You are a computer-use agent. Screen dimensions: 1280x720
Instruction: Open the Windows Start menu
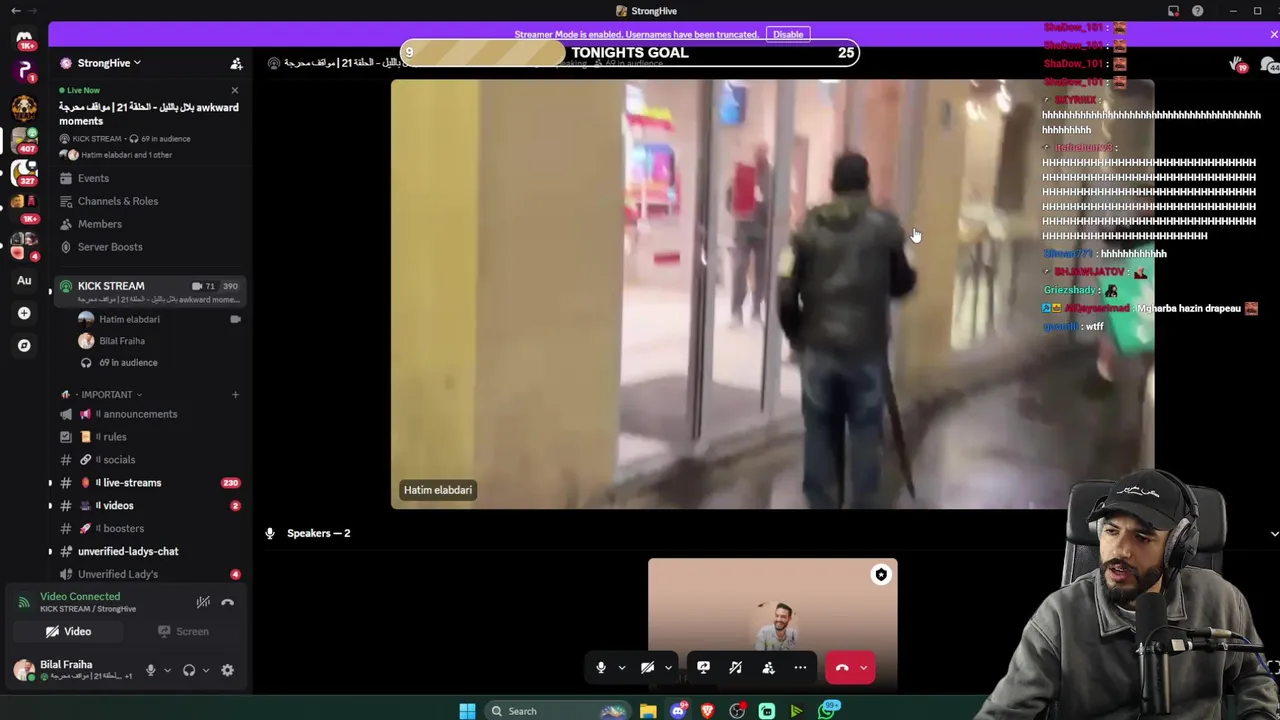[x=467, y=711]
